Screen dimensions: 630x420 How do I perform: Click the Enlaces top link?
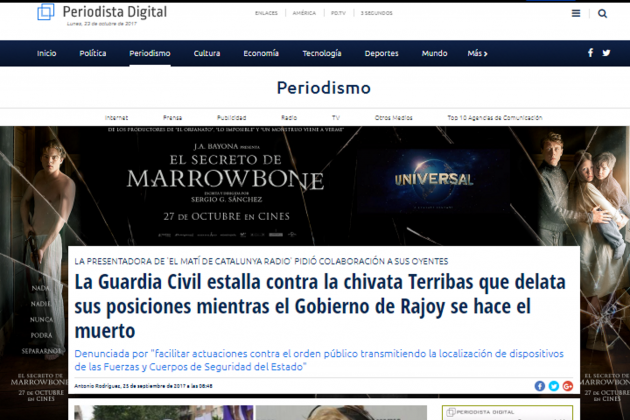click(x=266, y=13)
